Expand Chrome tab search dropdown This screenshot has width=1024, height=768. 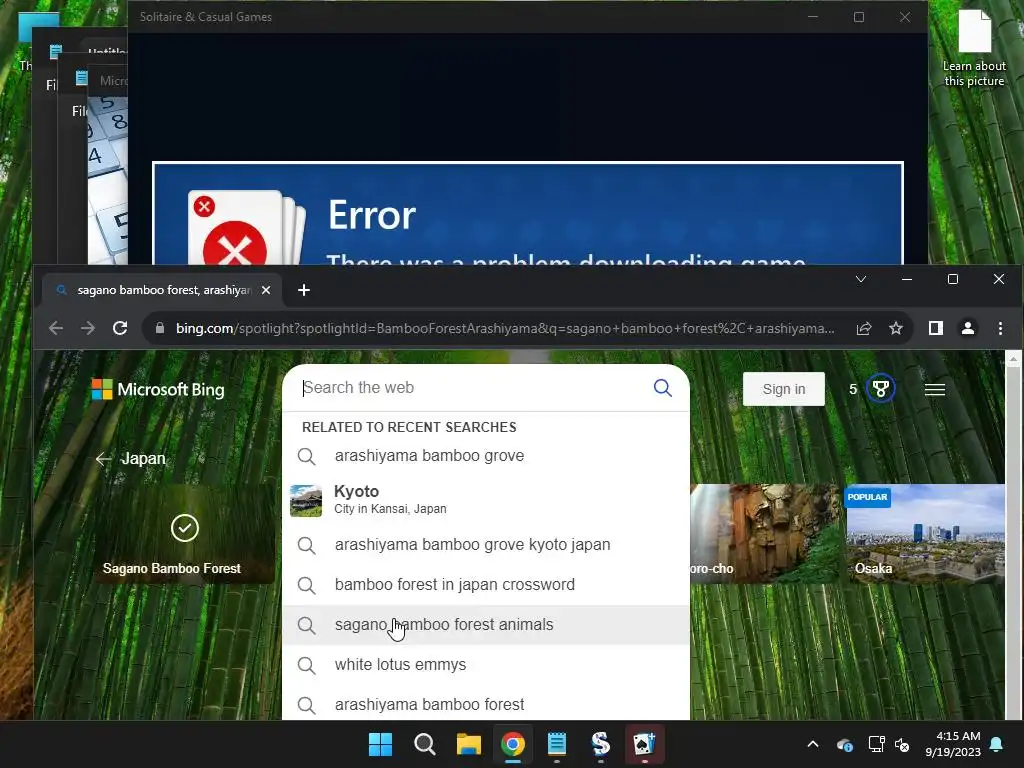pyautogui.click(x=861, y=280)
